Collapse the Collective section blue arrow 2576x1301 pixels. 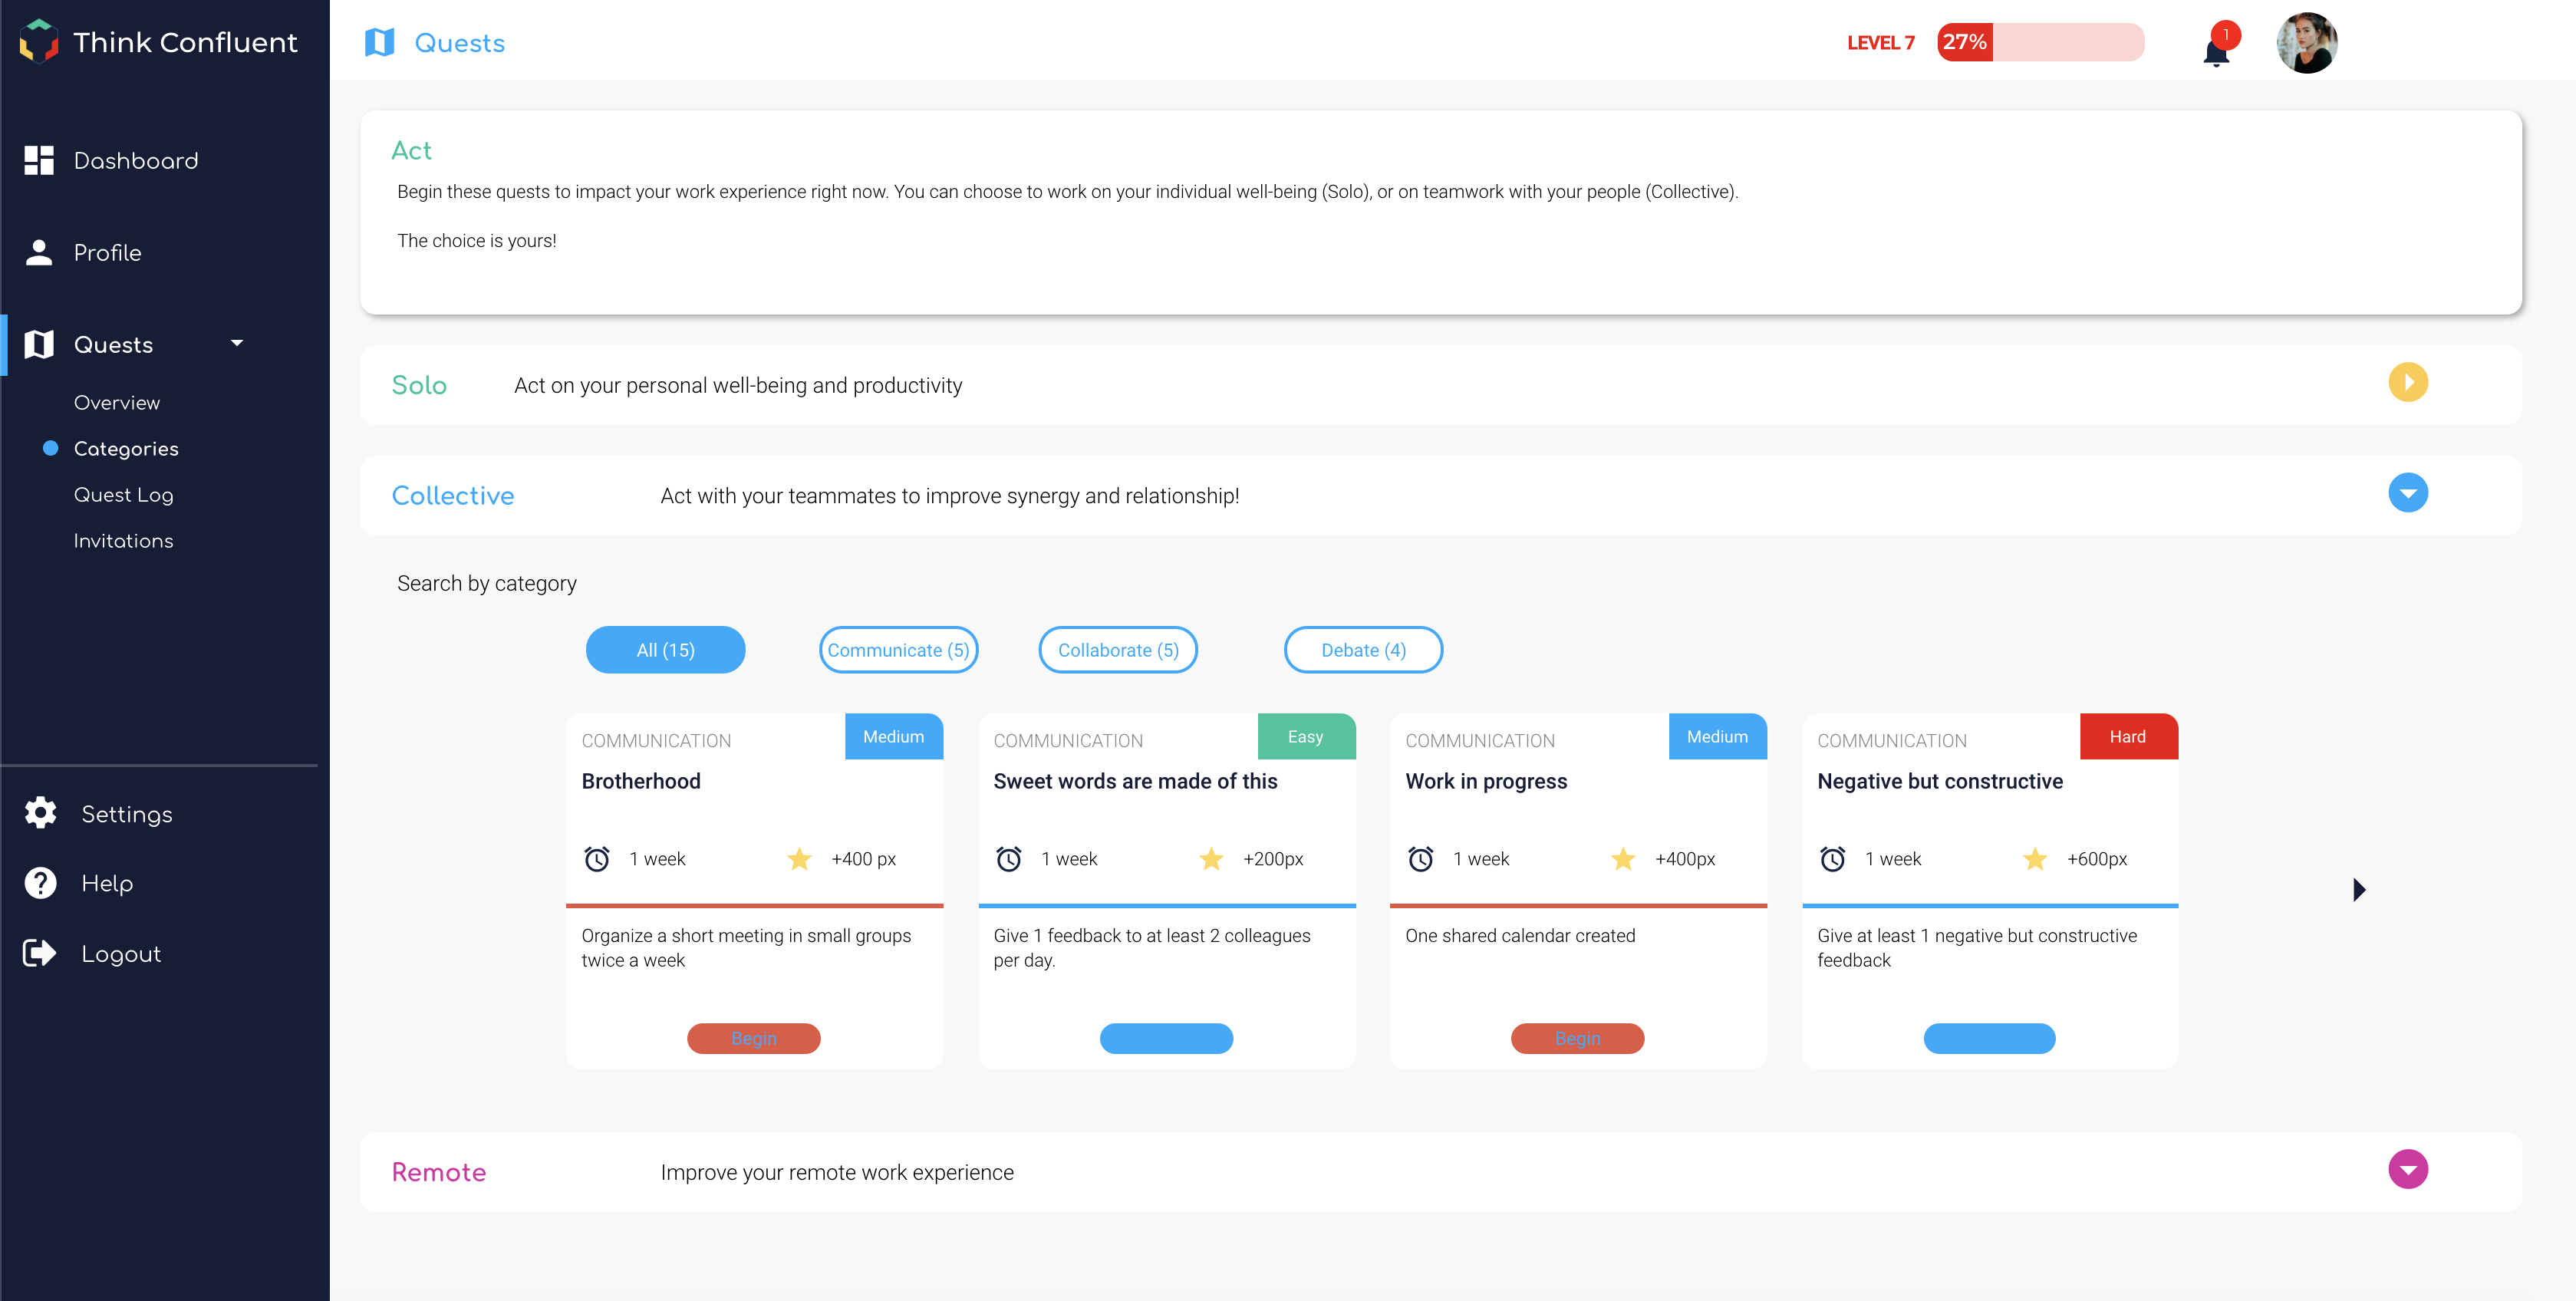coord(2408,493)
